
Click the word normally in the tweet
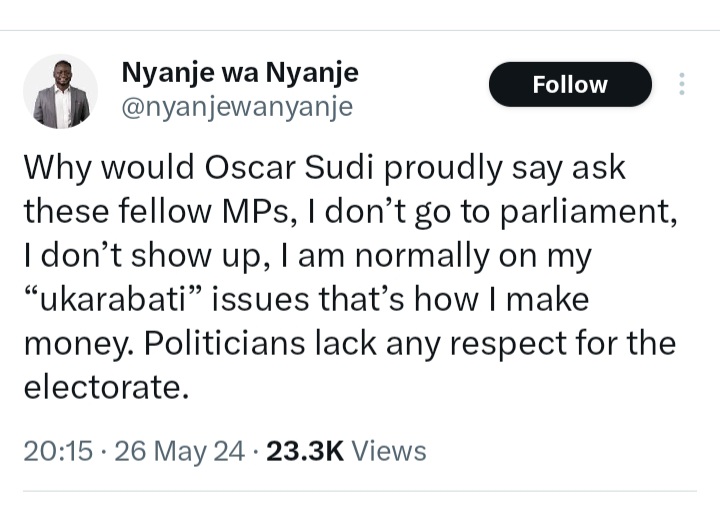(x=422, y=256)
